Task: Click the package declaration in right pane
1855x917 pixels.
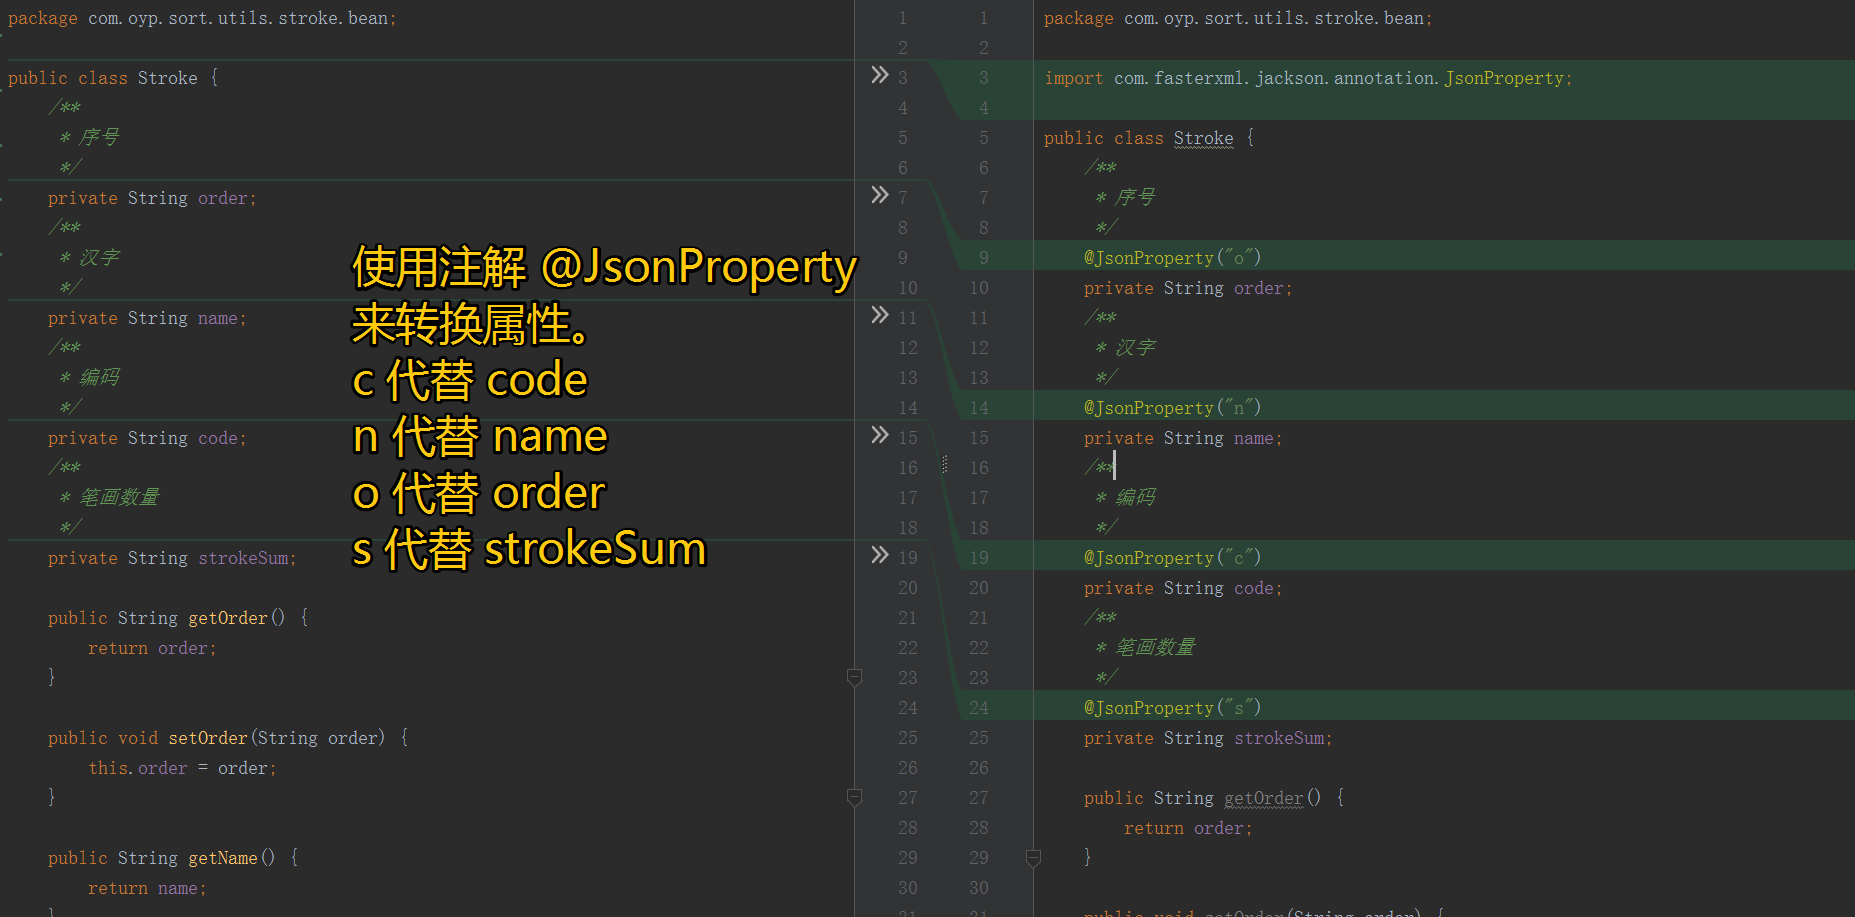Action: [x=1238, y=18]
